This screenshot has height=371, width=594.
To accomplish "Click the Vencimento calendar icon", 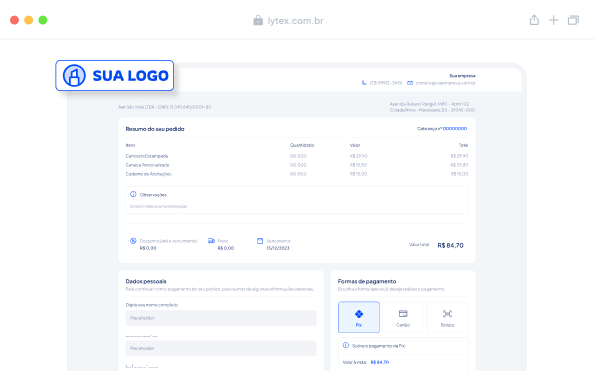I will click(260, 241).
